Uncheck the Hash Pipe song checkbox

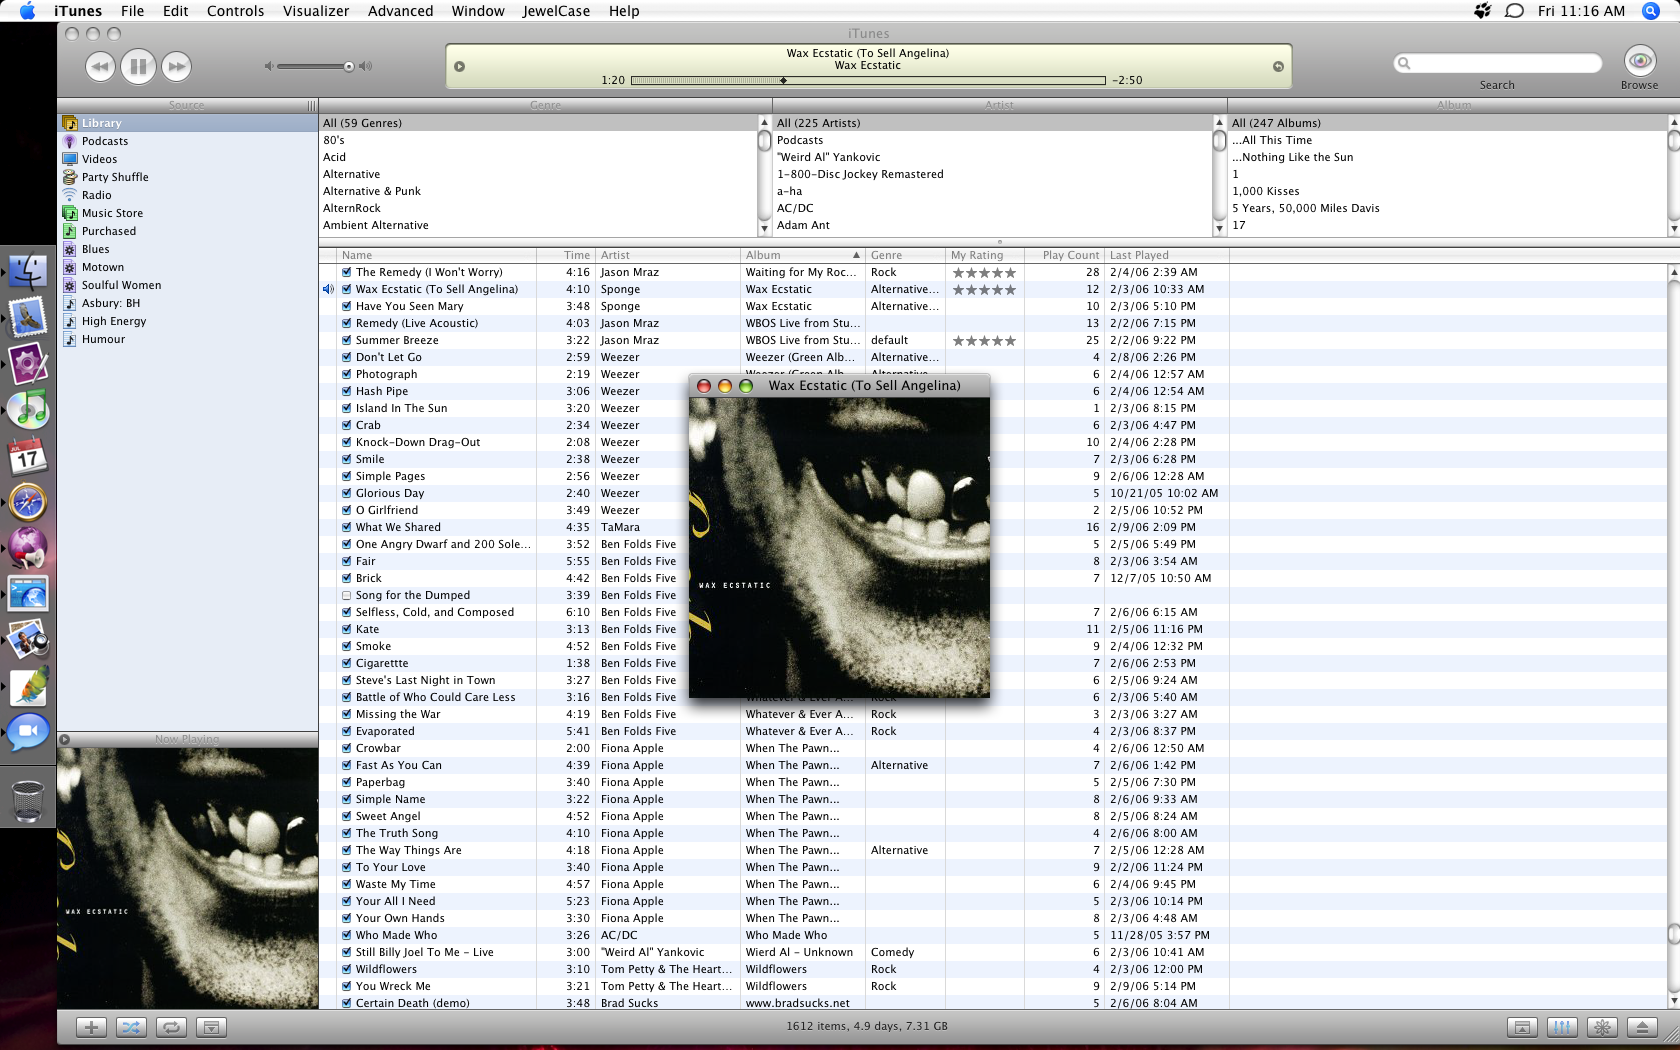click(x=346, y=391)
